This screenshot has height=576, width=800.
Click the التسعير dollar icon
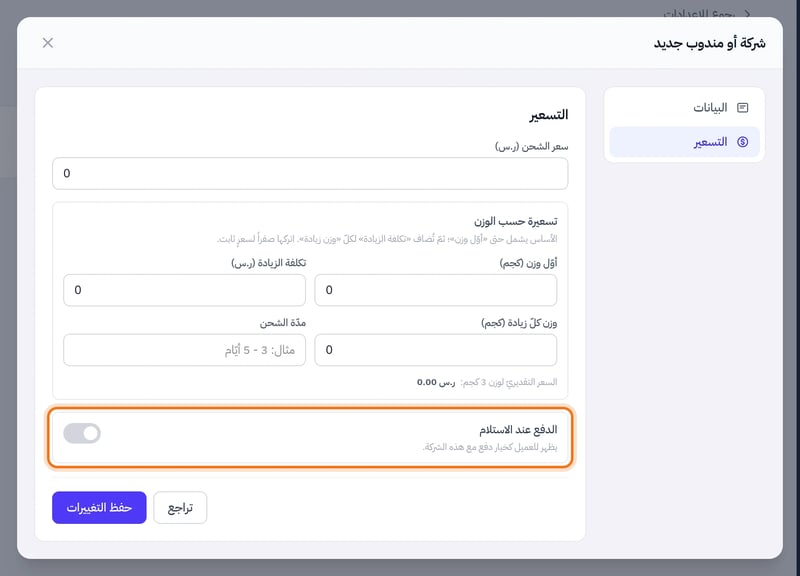click(x=742, y=142)
